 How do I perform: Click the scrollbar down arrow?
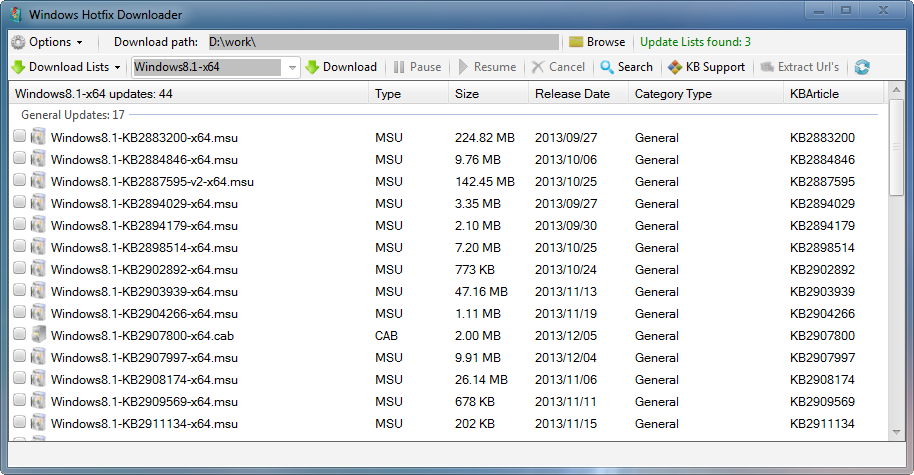pyautogui.click(x=897, y=432)
